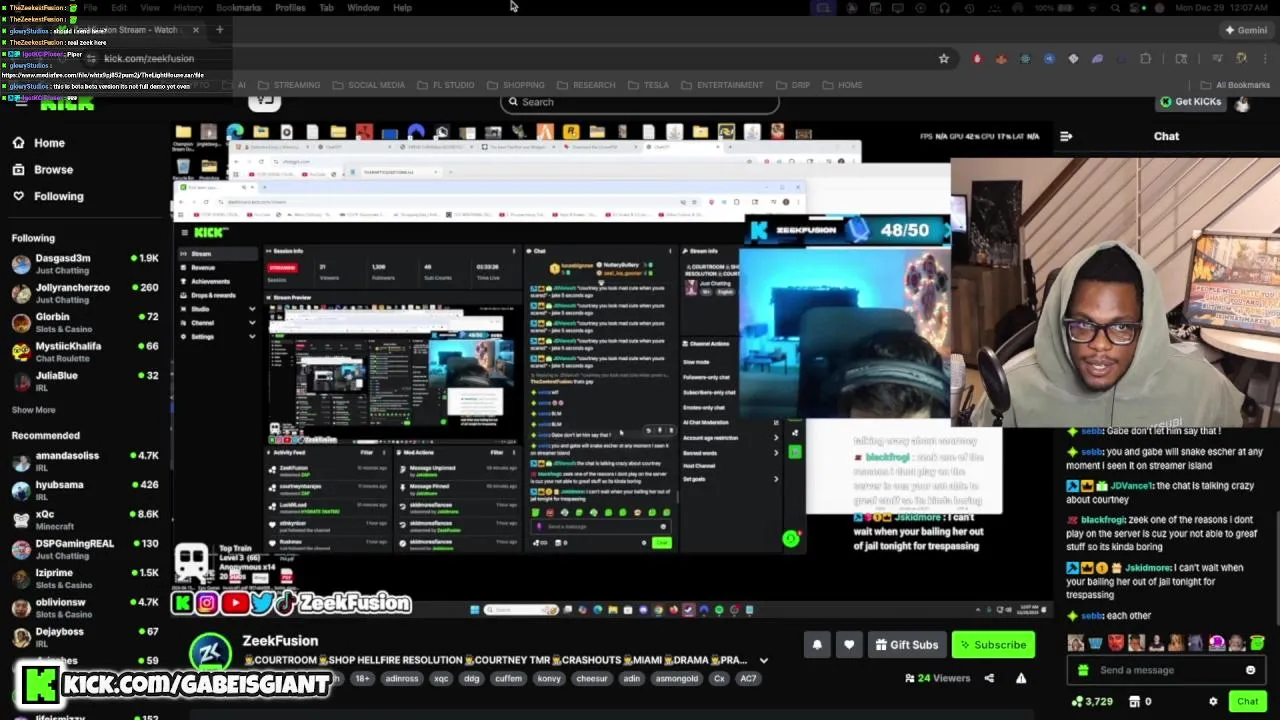
Task: Open DSPGamingREAL recommended channel
Action: [84, 549]
